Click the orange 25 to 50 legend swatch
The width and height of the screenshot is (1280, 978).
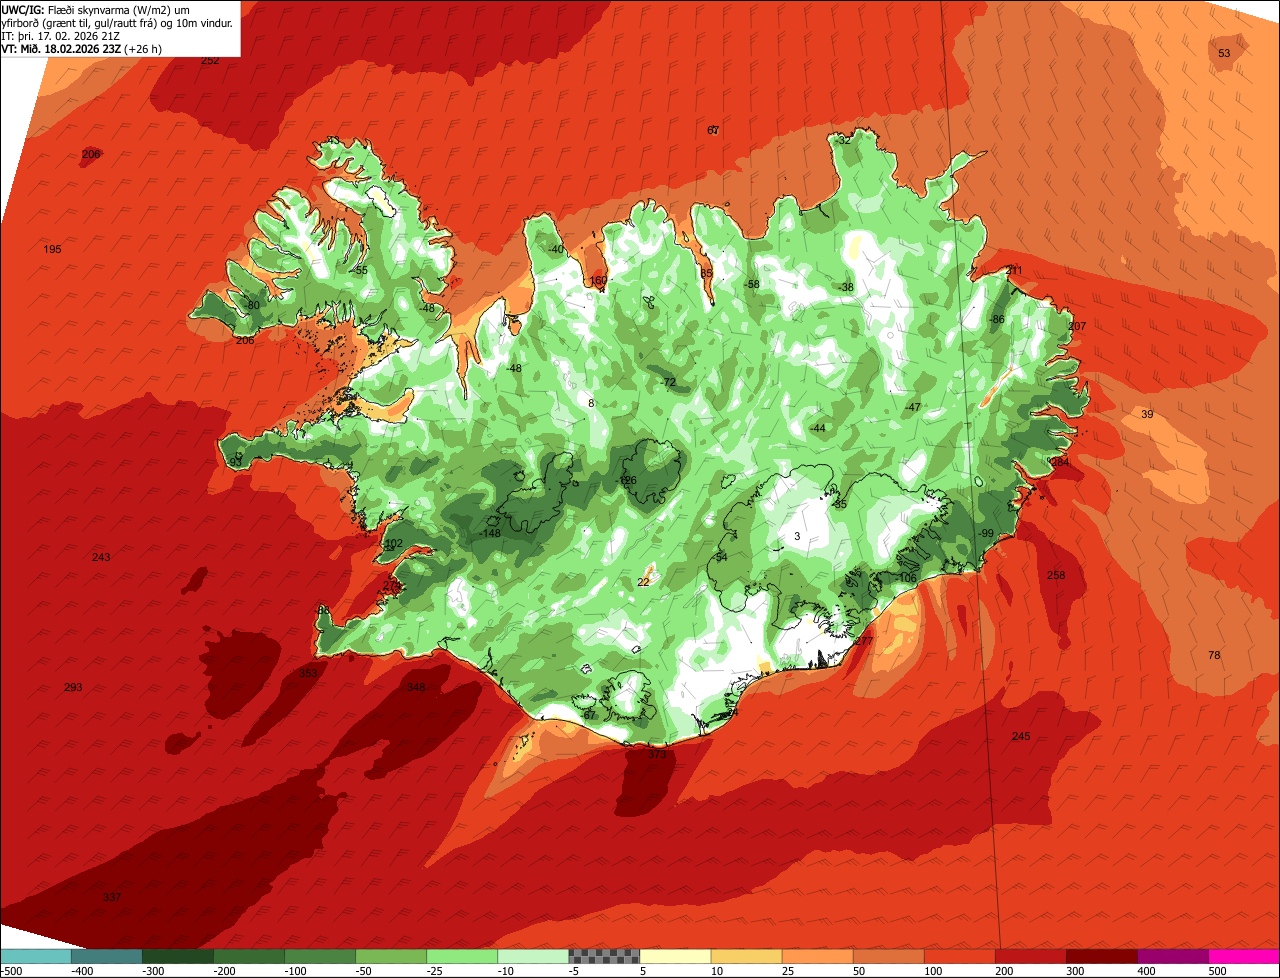click(817, 956)
